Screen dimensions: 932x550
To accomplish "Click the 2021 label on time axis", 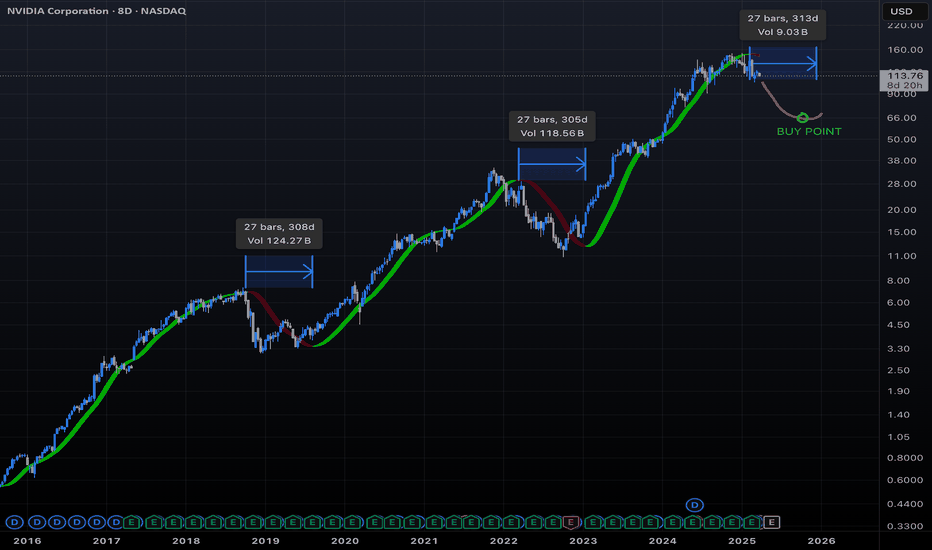I will [424, 541].
